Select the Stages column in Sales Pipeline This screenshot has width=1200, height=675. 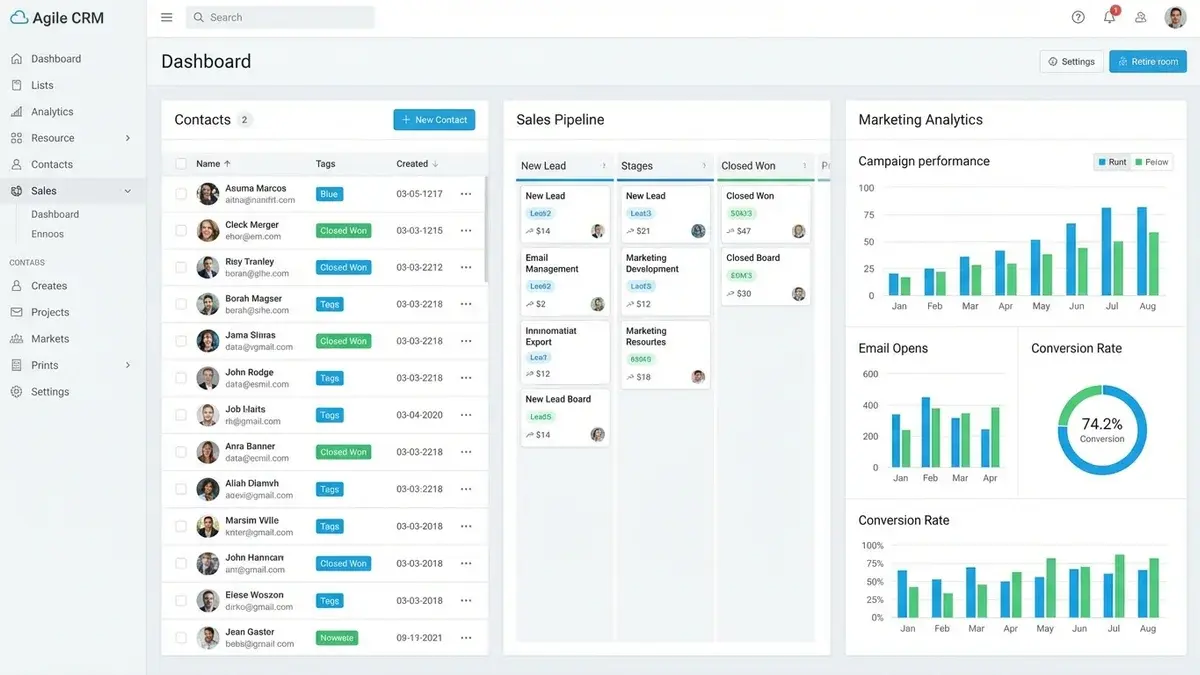pos(640,165)
